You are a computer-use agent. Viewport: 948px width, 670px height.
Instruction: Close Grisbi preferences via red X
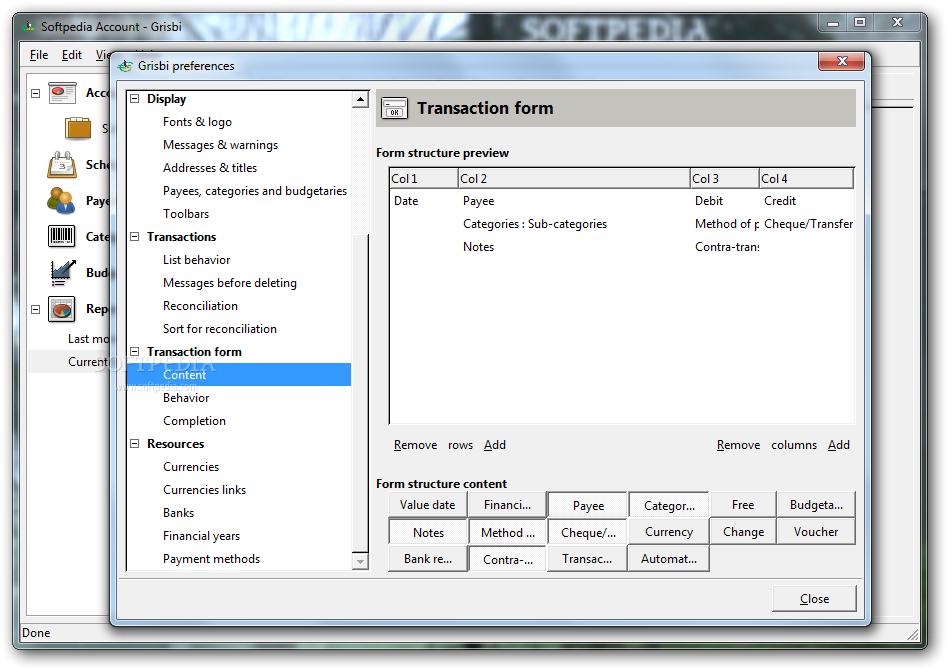pyautogui.click(x=842, y=61)
